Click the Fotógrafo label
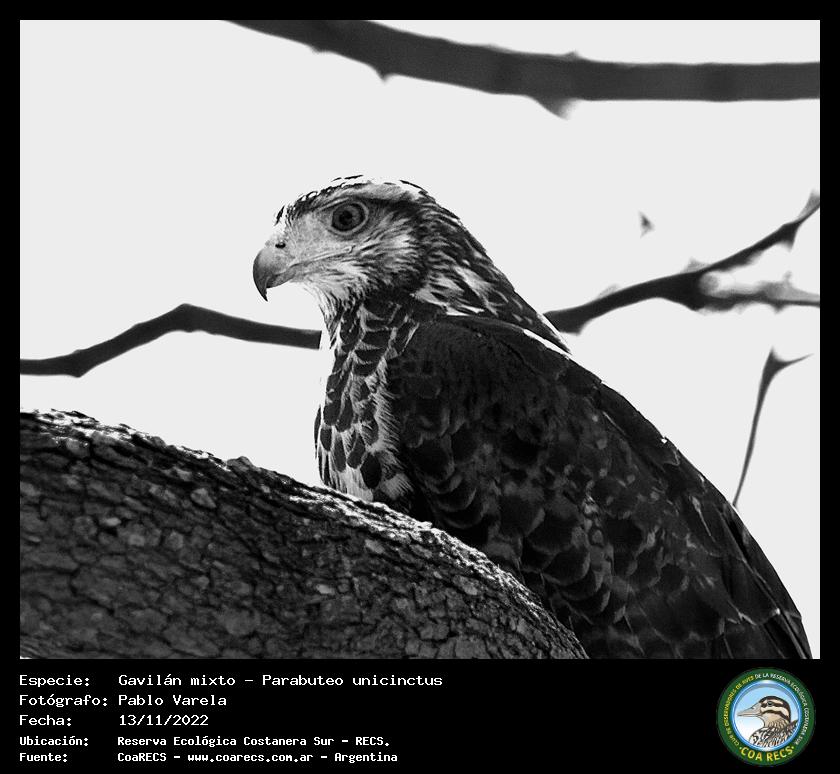The image size is (840, 774). pos(63,700)
